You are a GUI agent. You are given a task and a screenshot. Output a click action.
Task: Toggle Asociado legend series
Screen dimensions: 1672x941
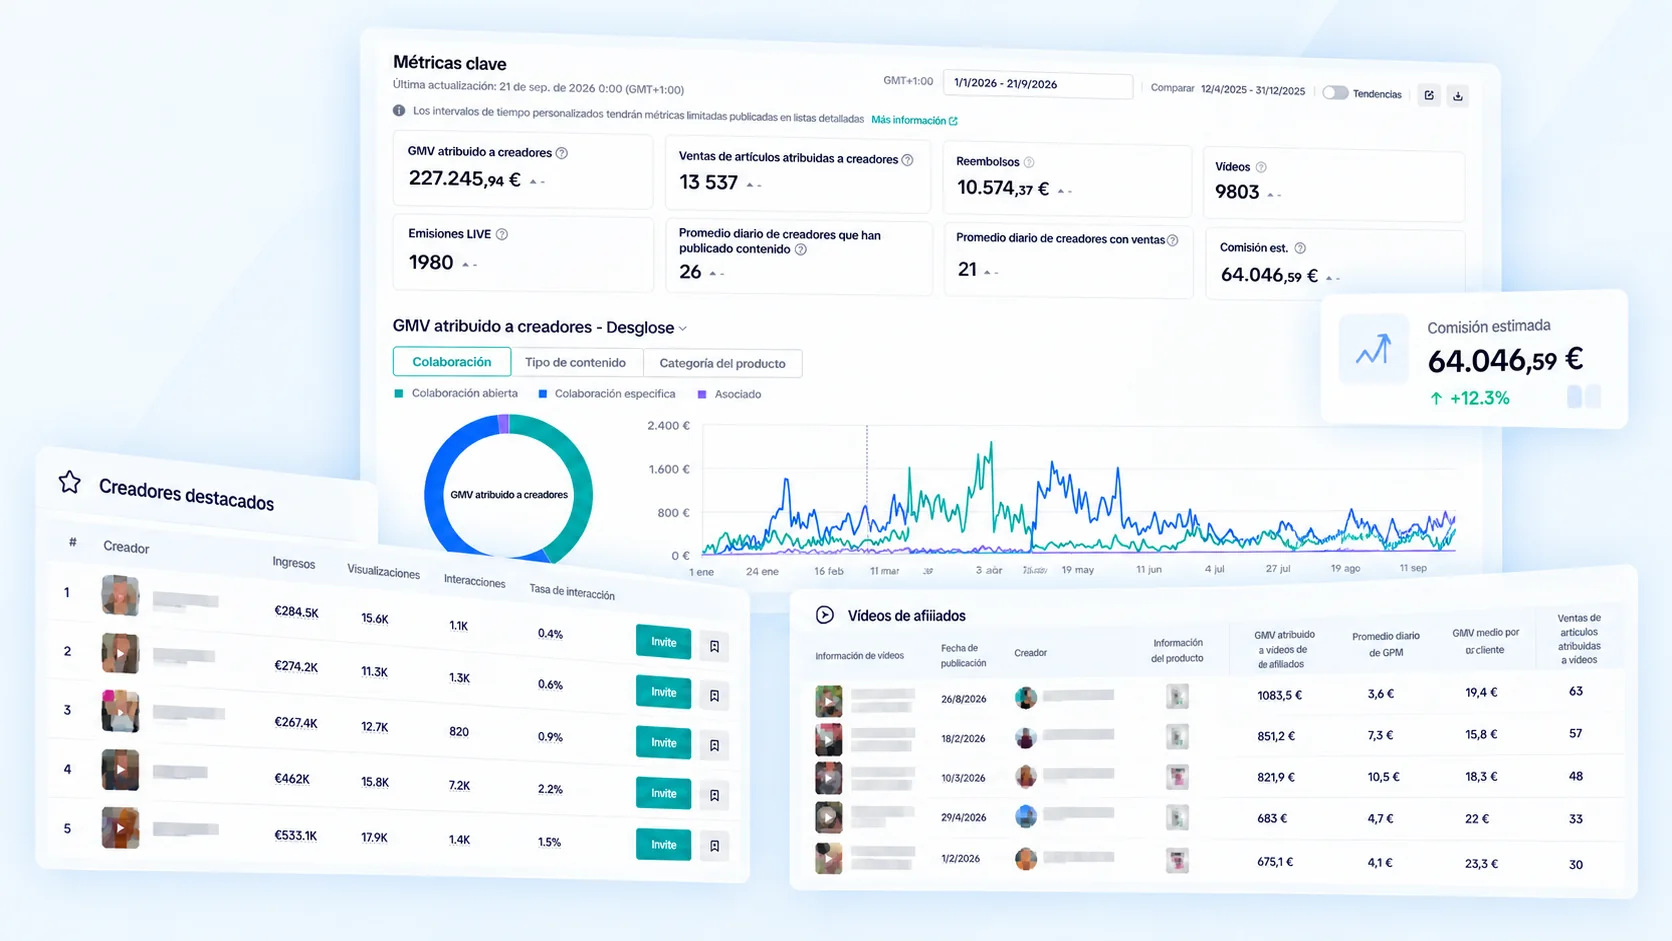(x=730, y=394)
